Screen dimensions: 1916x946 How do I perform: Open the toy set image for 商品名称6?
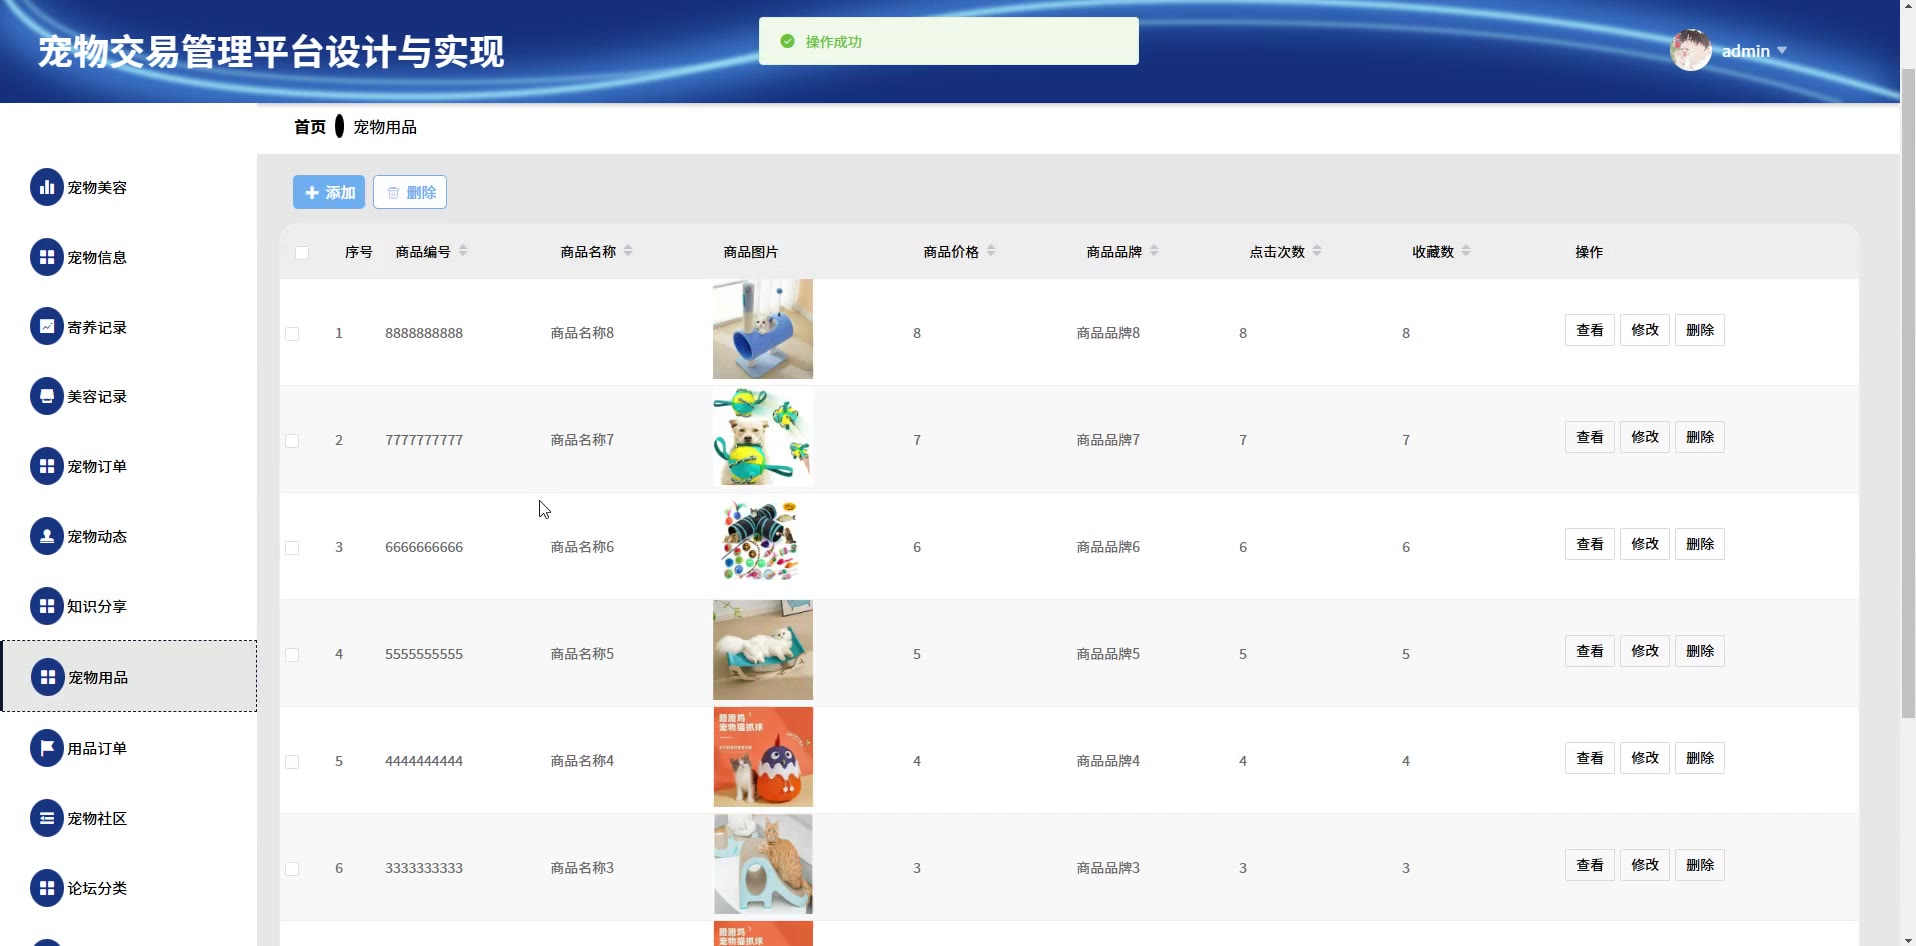(763, 543)
